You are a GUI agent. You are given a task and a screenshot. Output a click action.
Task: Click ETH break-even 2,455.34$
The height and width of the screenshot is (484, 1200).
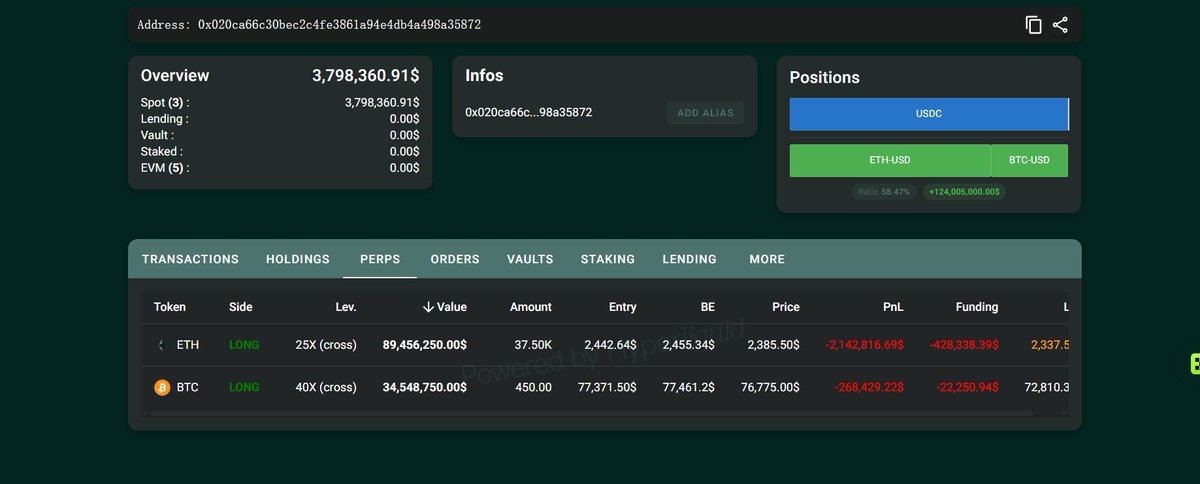click(689, 345)
